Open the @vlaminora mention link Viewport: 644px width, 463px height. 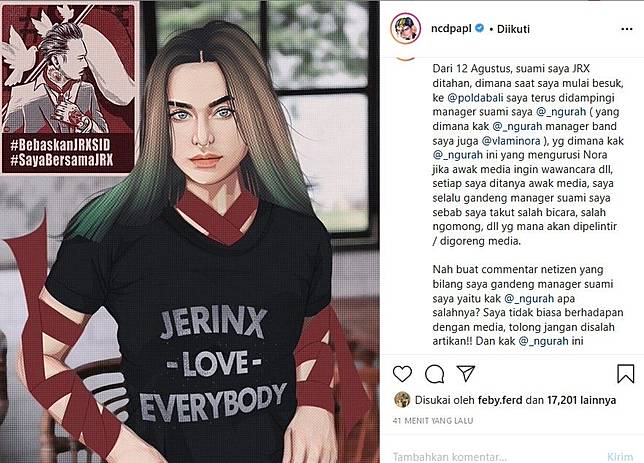click(511, 141)
